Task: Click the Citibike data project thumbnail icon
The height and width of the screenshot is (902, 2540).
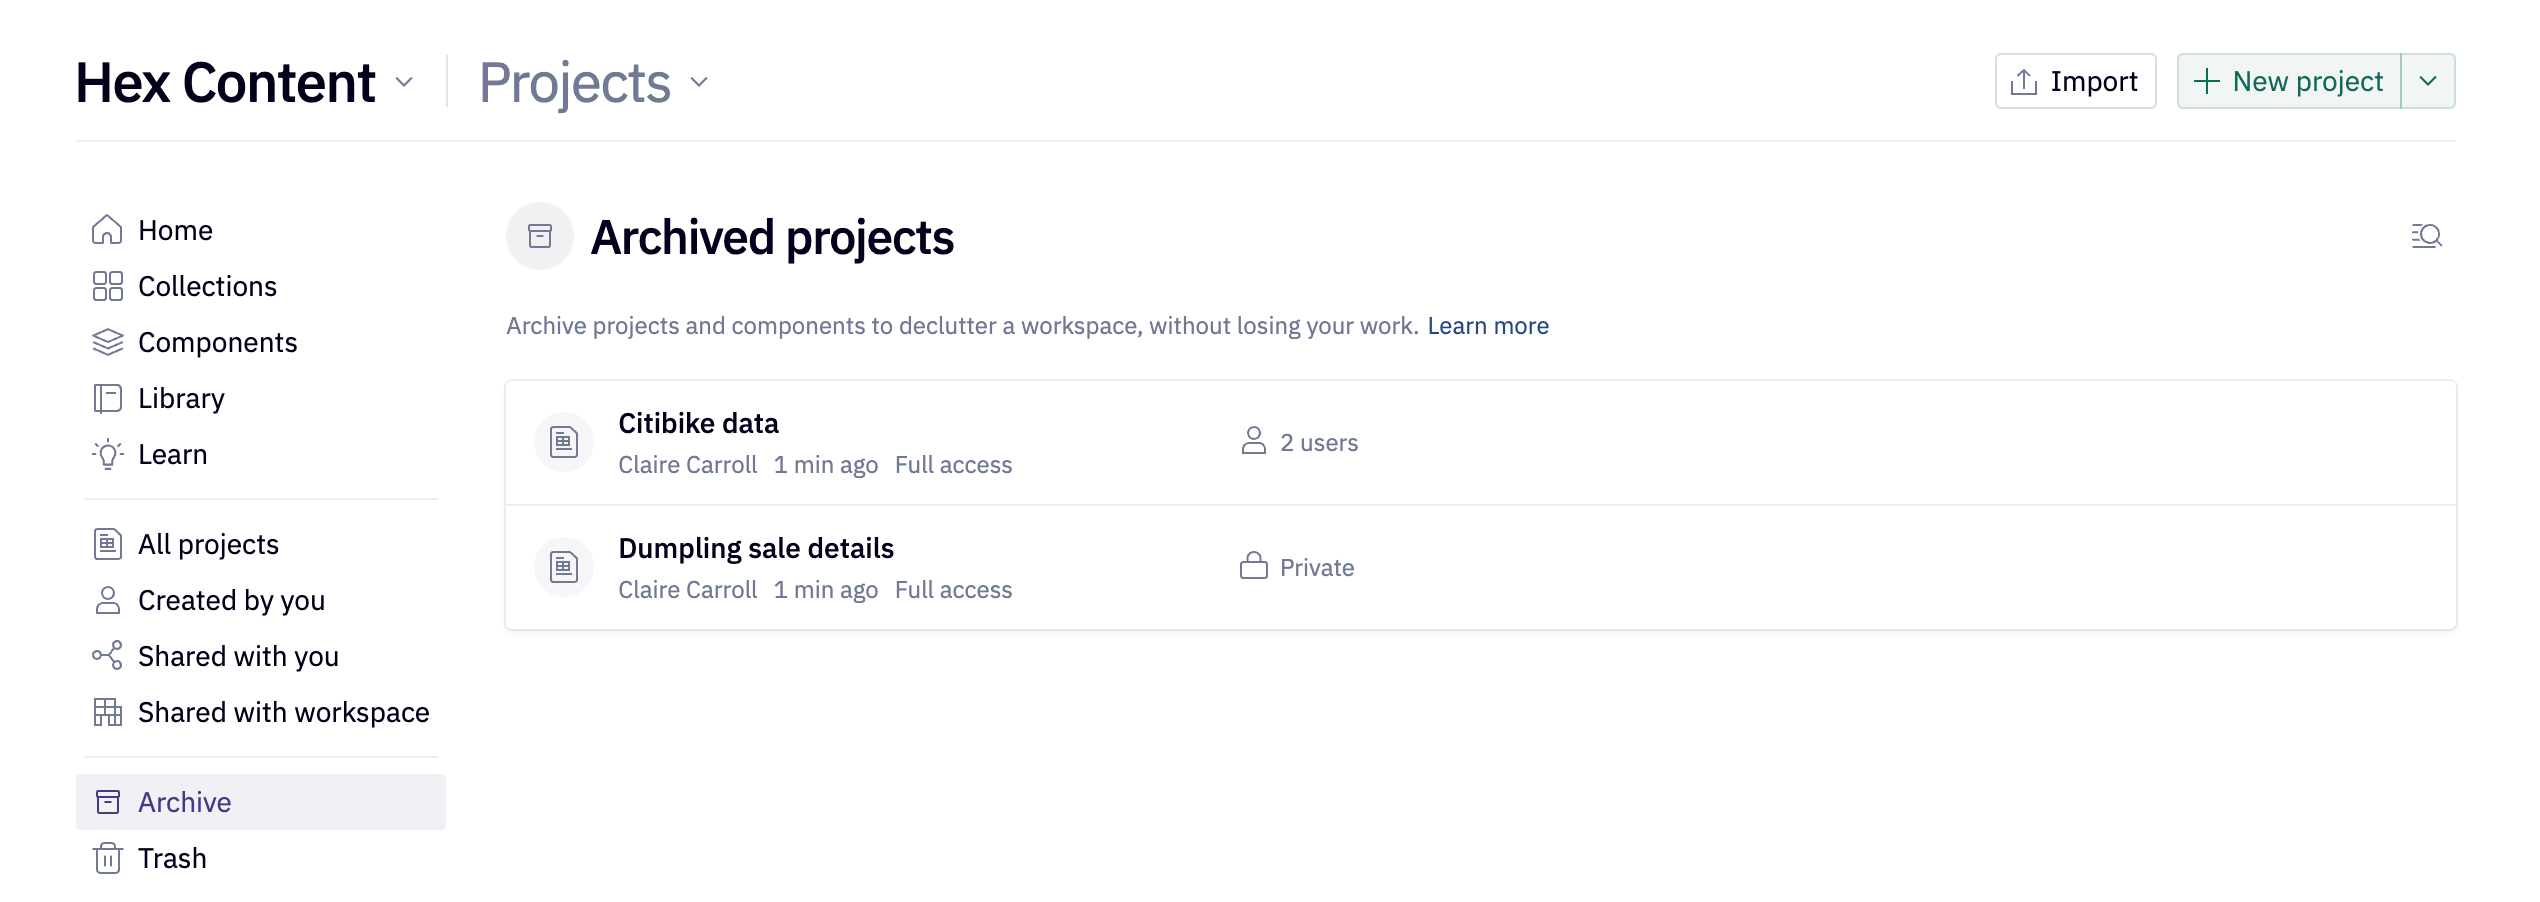Action: click(563, 441)
